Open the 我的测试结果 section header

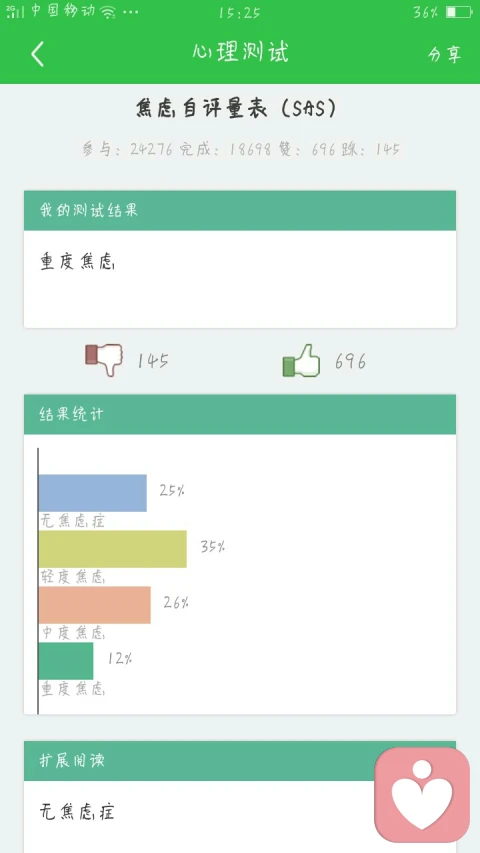click(x=240, y=211)
